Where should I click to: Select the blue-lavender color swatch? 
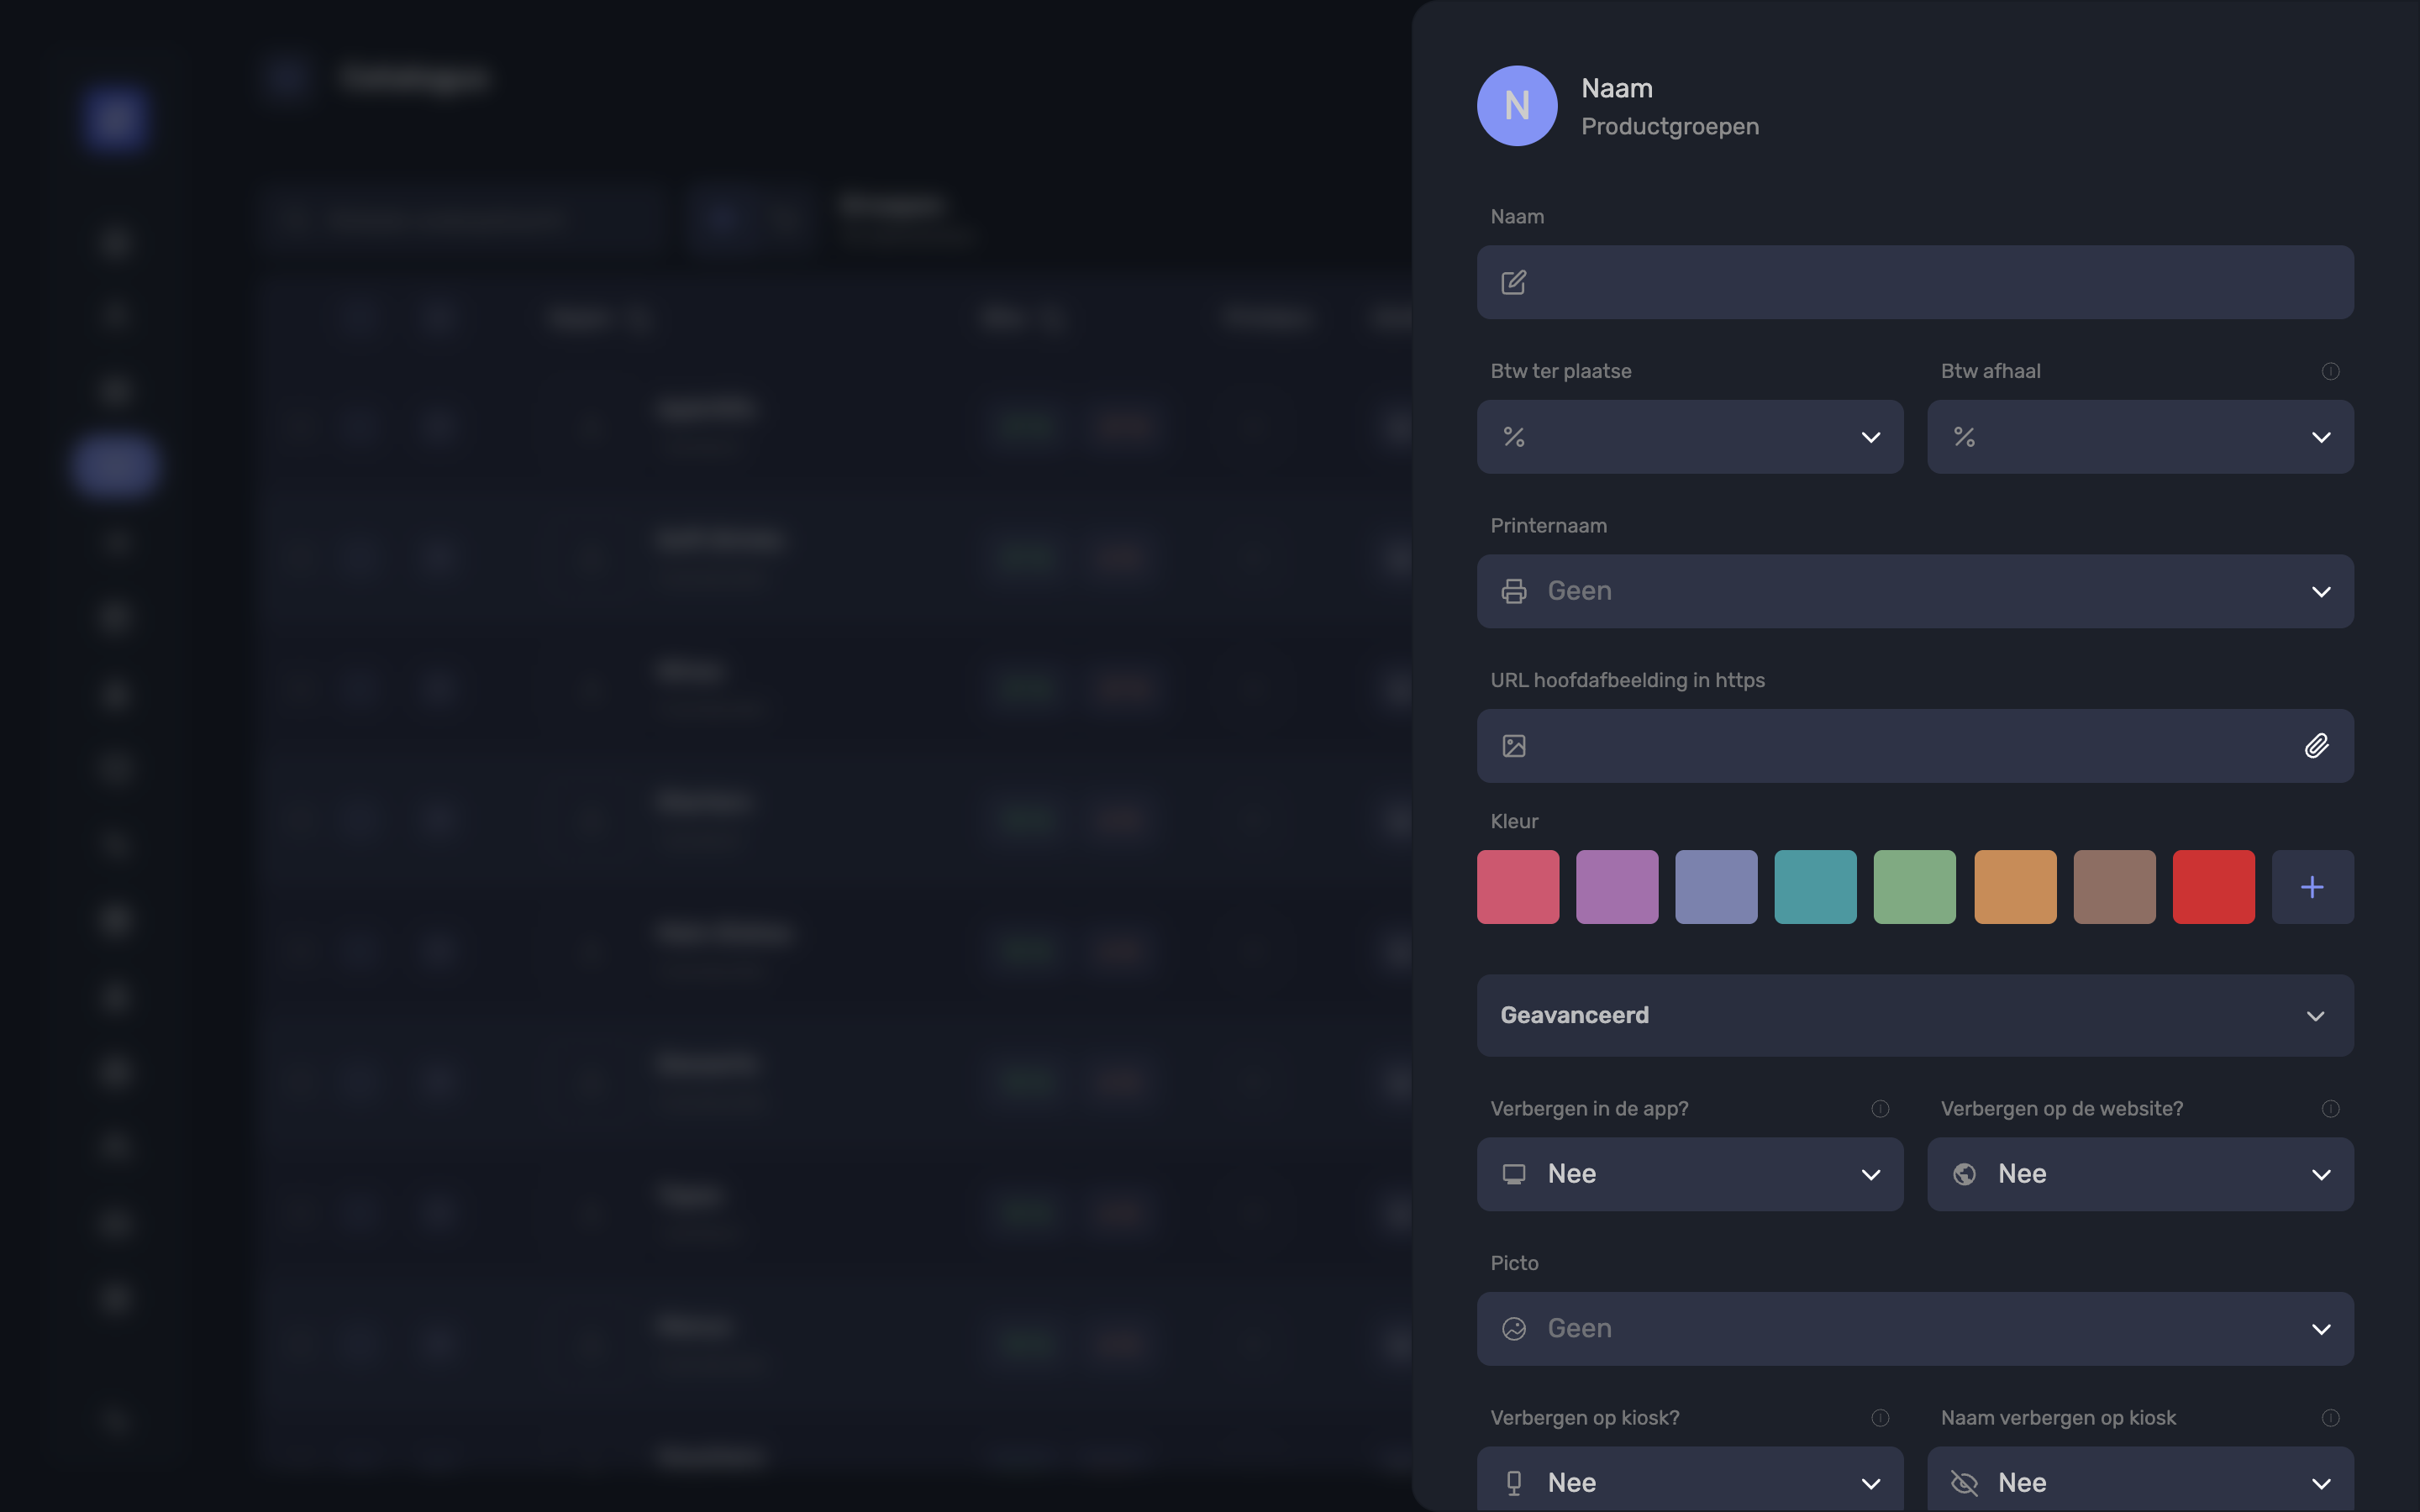click(x=1716, y=887)
